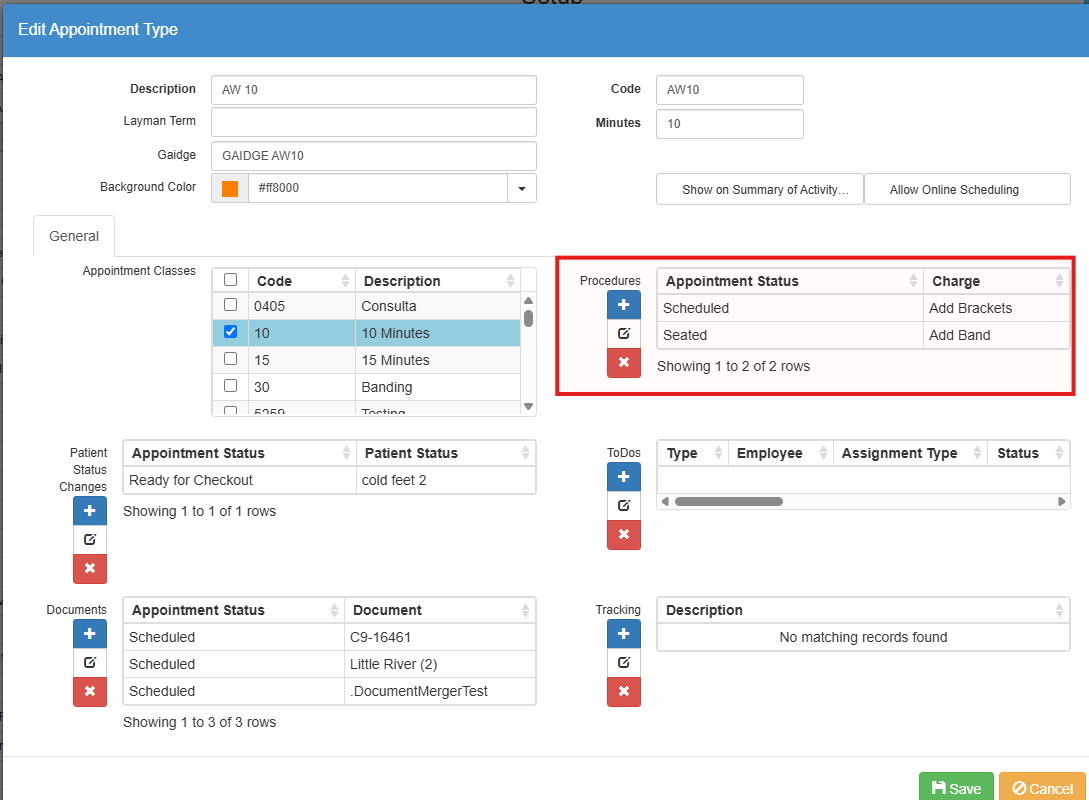Sort Documents by Appointment Status
The height and width of the screenshot is (801, 1089).
tap(234, 610)
